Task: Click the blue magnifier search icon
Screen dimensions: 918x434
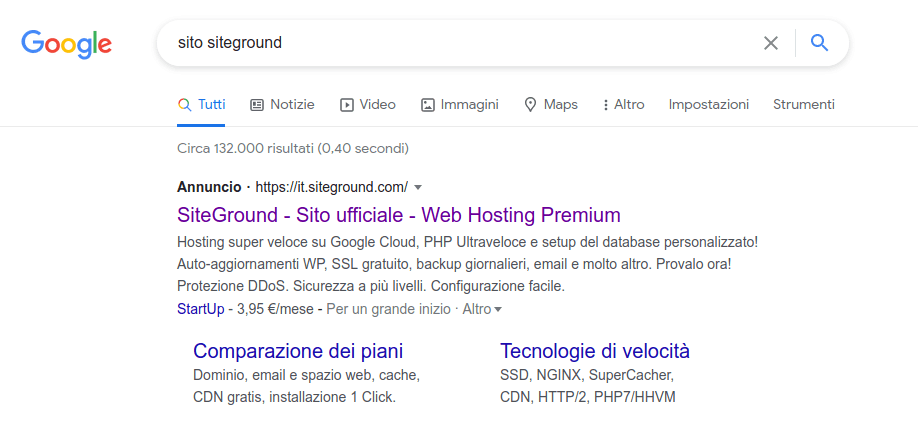Action: click(x=819, y=43)
